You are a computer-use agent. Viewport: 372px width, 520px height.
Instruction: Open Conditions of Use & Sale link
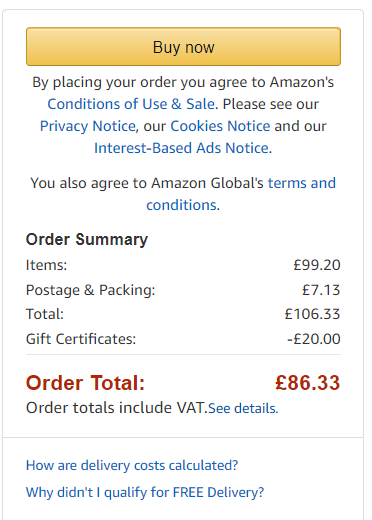click(131, 104)
